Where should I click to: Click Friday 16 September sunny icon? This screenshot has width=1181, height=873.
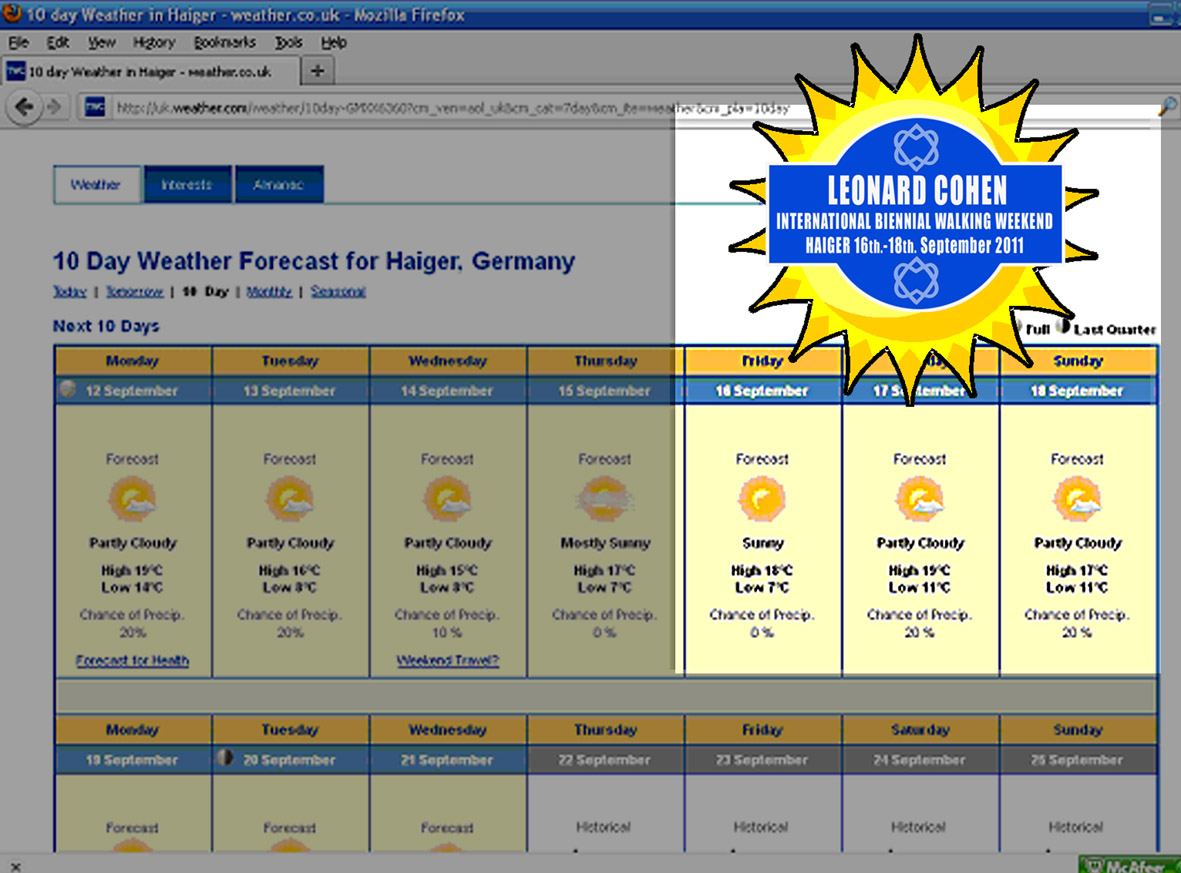coord(761,499)
